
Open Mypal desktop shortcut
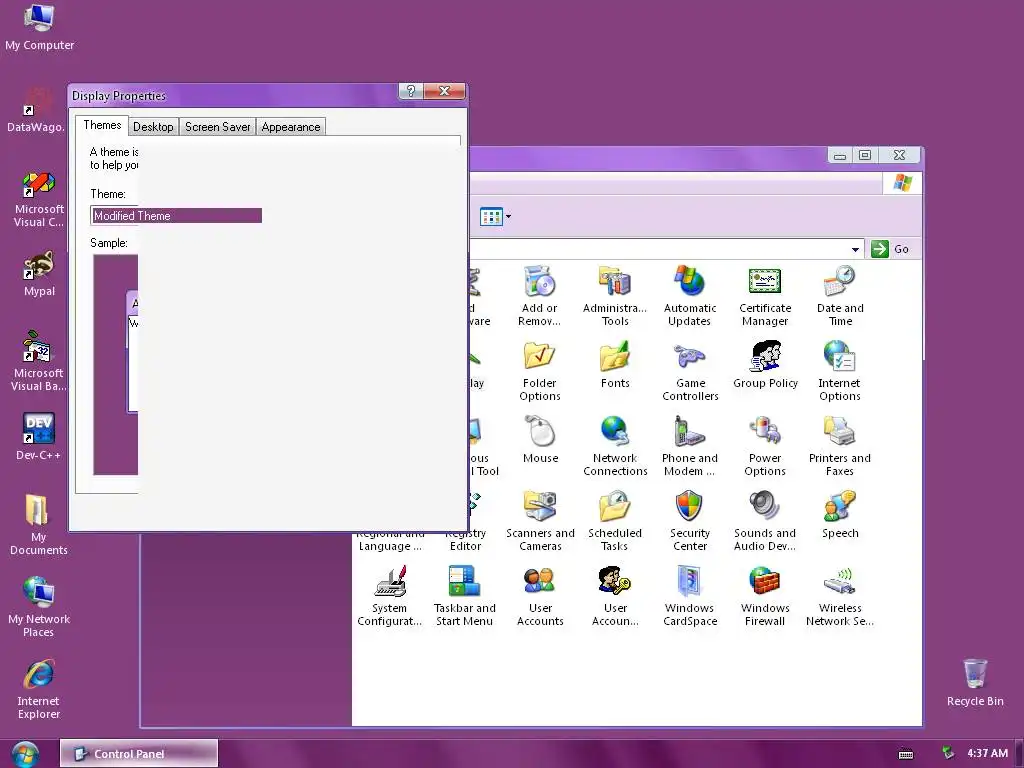coord(39,274)
